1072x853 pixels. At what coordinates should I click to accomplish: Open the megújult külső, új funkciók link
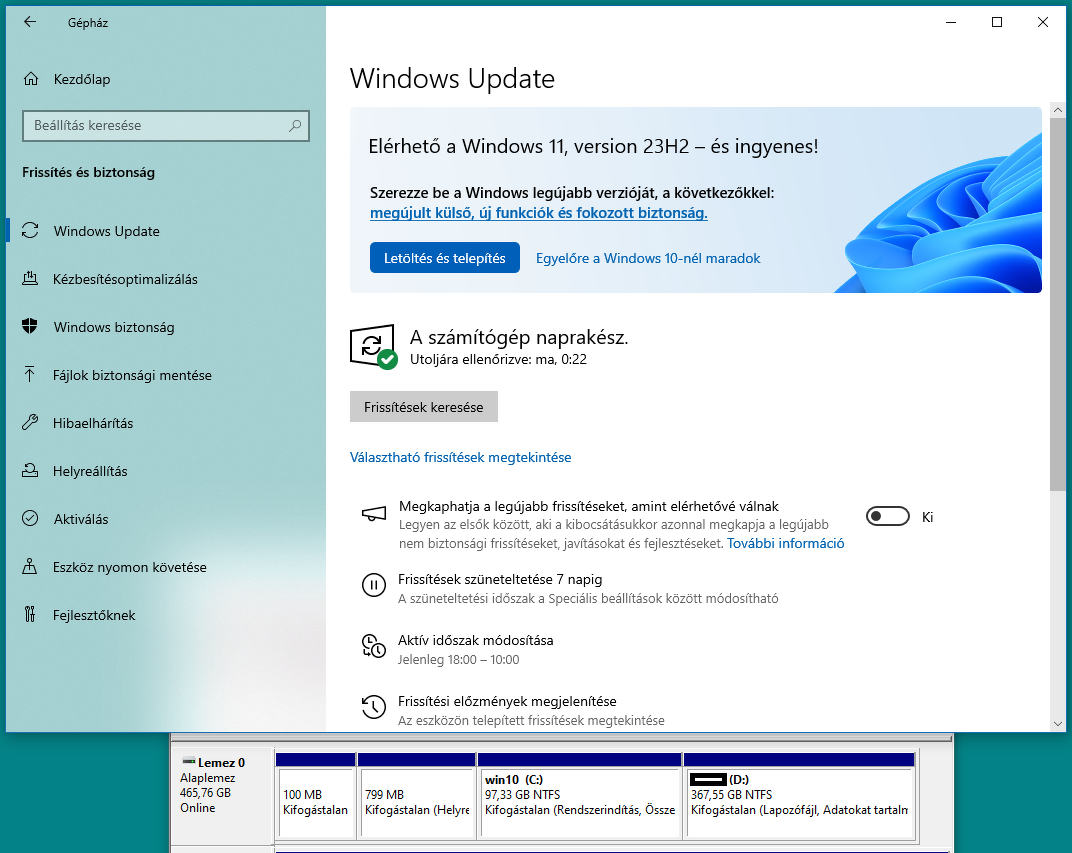point(539,213)
